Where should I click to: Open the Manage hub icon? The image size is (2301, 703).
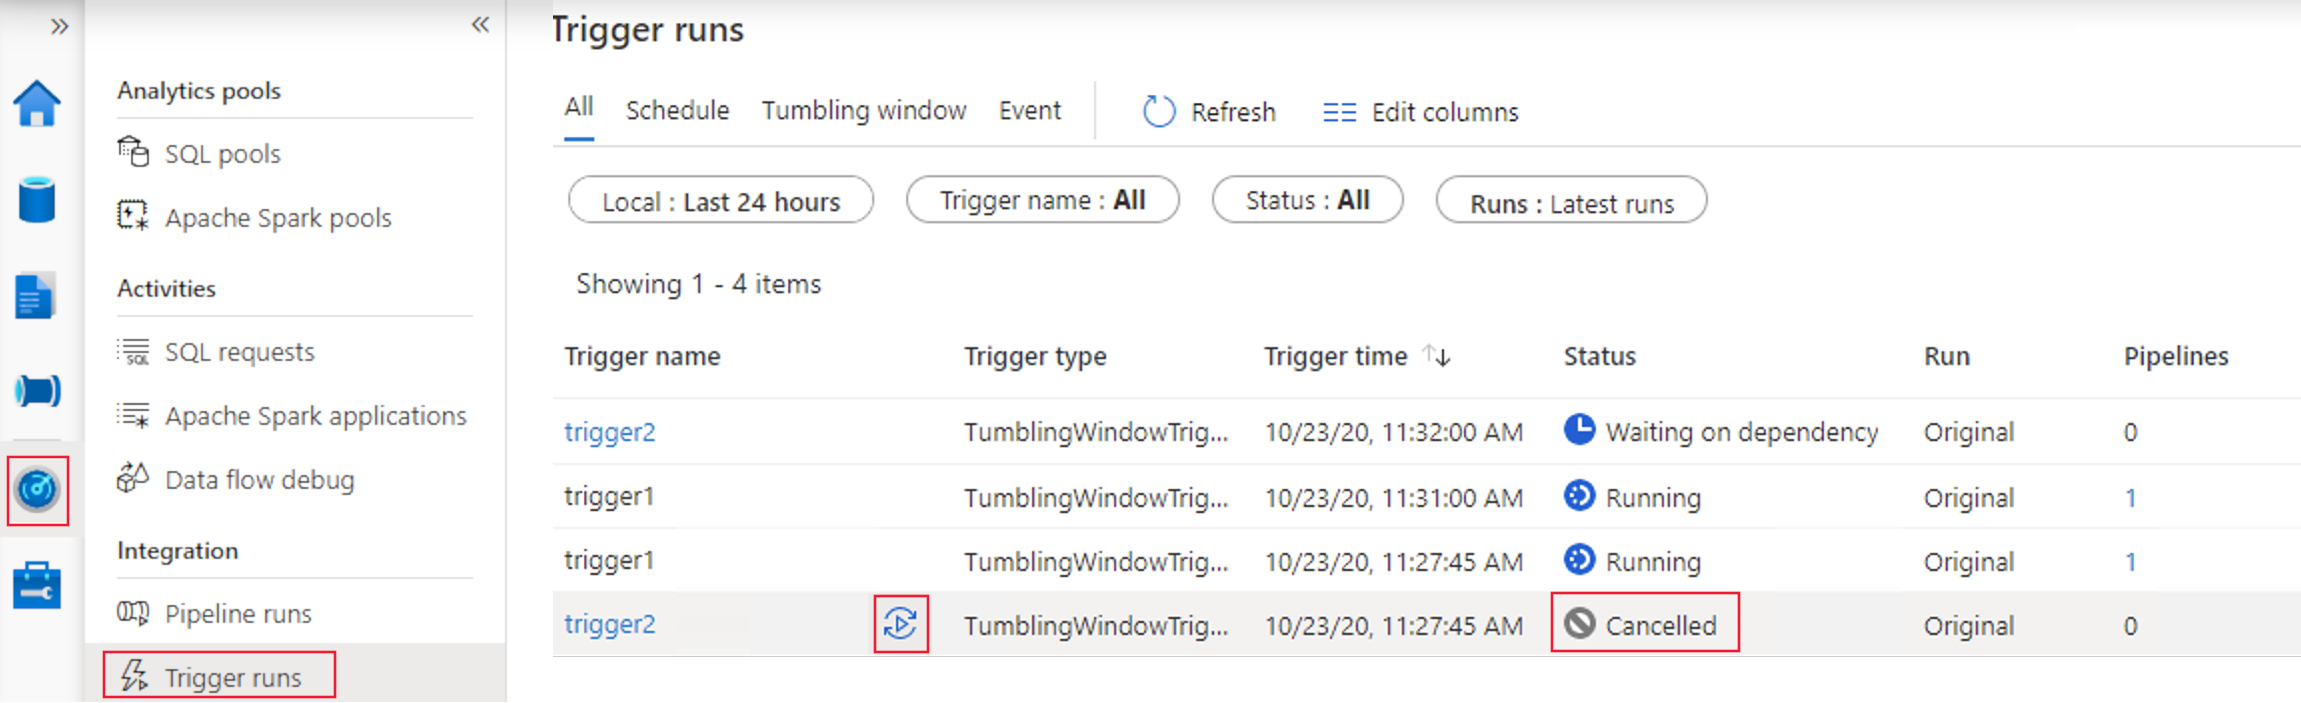36,586
